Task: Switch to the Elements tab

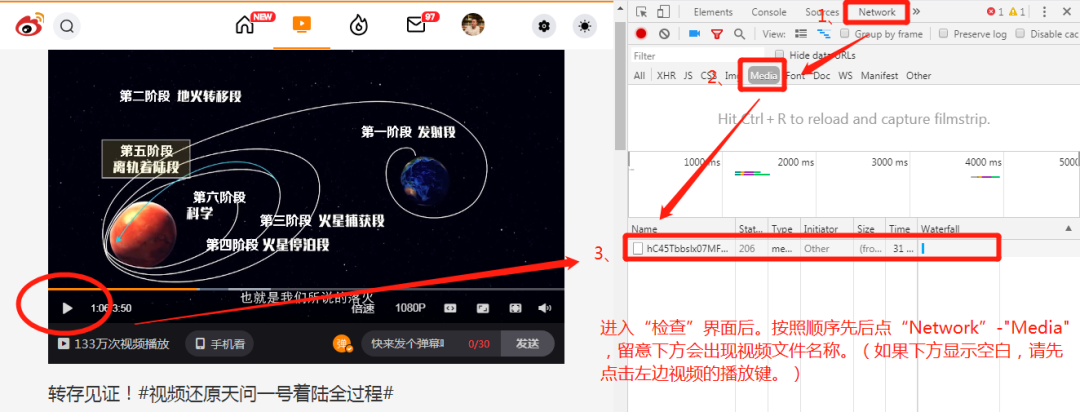Action: [713, 12]
